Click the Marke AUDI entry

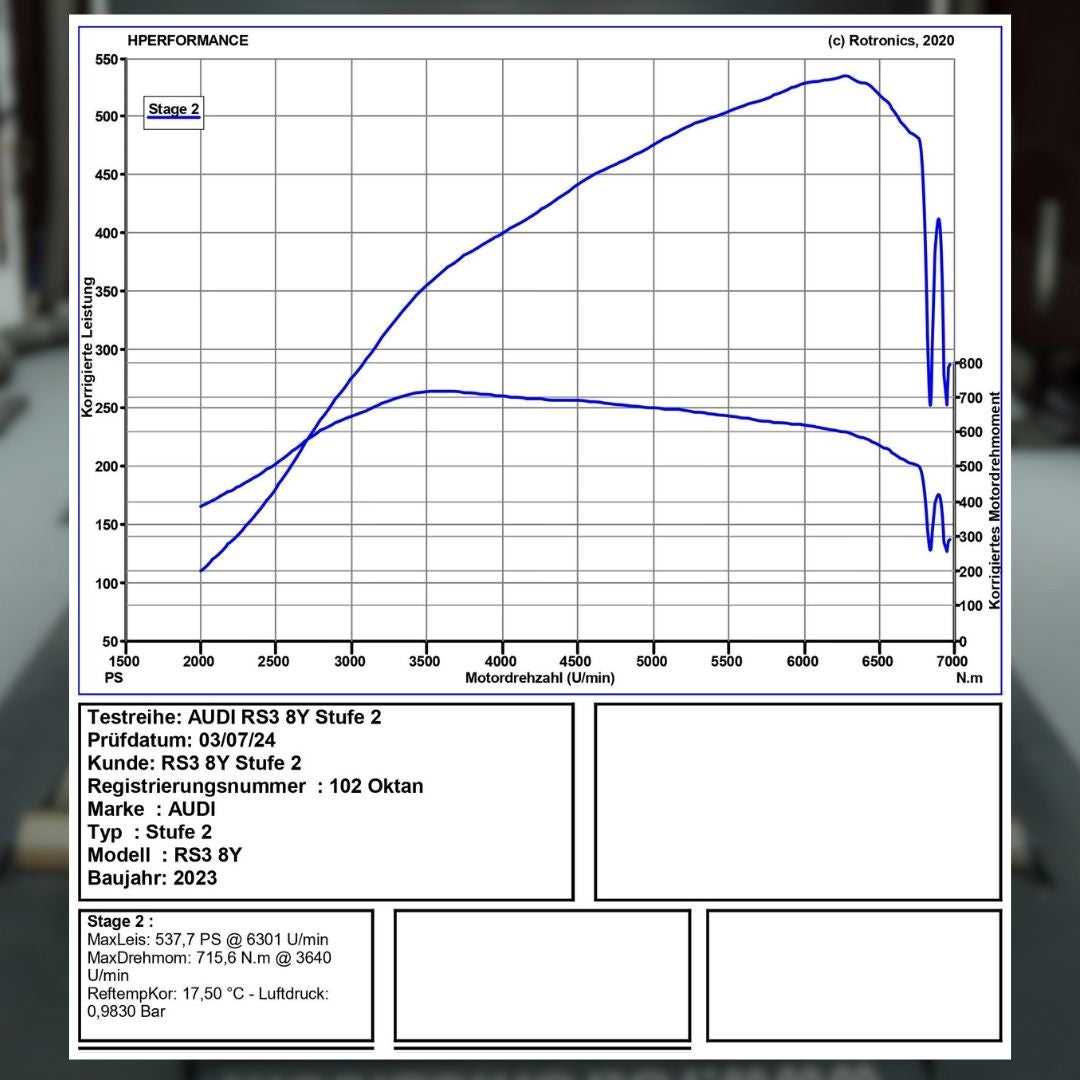tap(151, 809)
